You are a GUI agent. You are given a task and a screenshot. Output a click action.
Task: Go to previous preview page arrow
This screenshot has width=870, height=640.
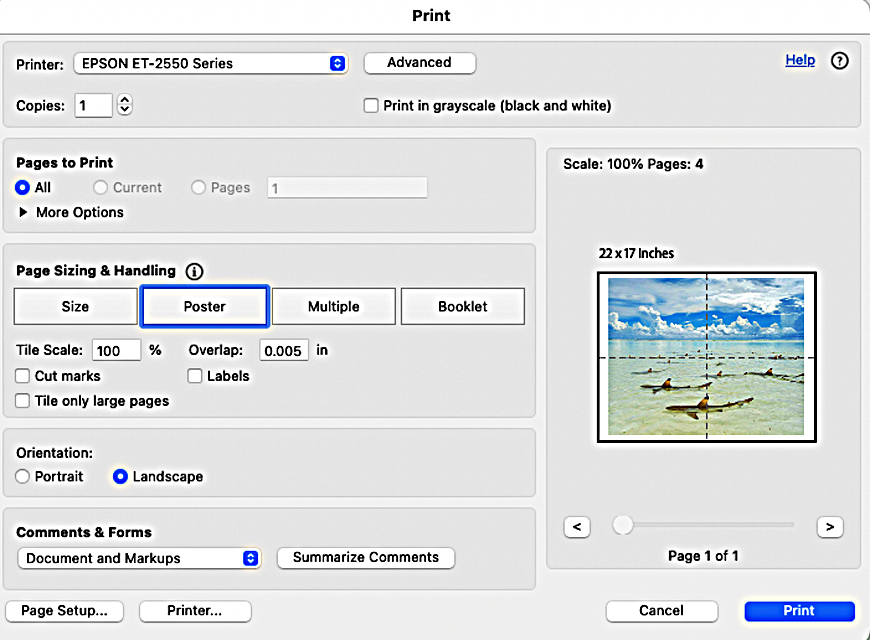click(575, 526)
